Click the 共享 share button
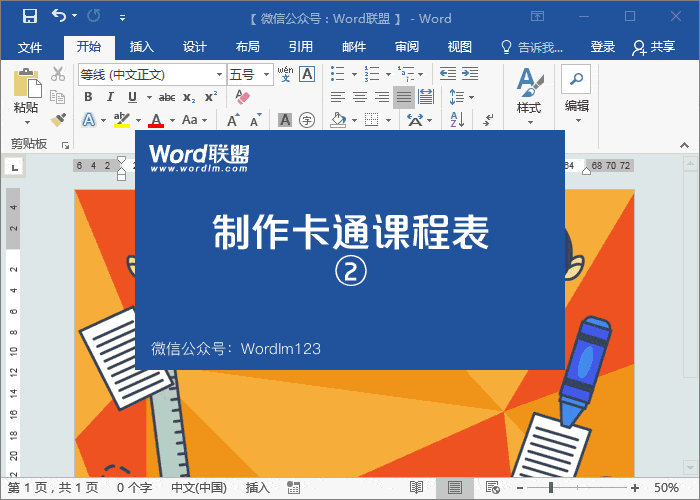The height and width of the screenshot is (500, 700). pyautogui.click(x=654, y=47)
